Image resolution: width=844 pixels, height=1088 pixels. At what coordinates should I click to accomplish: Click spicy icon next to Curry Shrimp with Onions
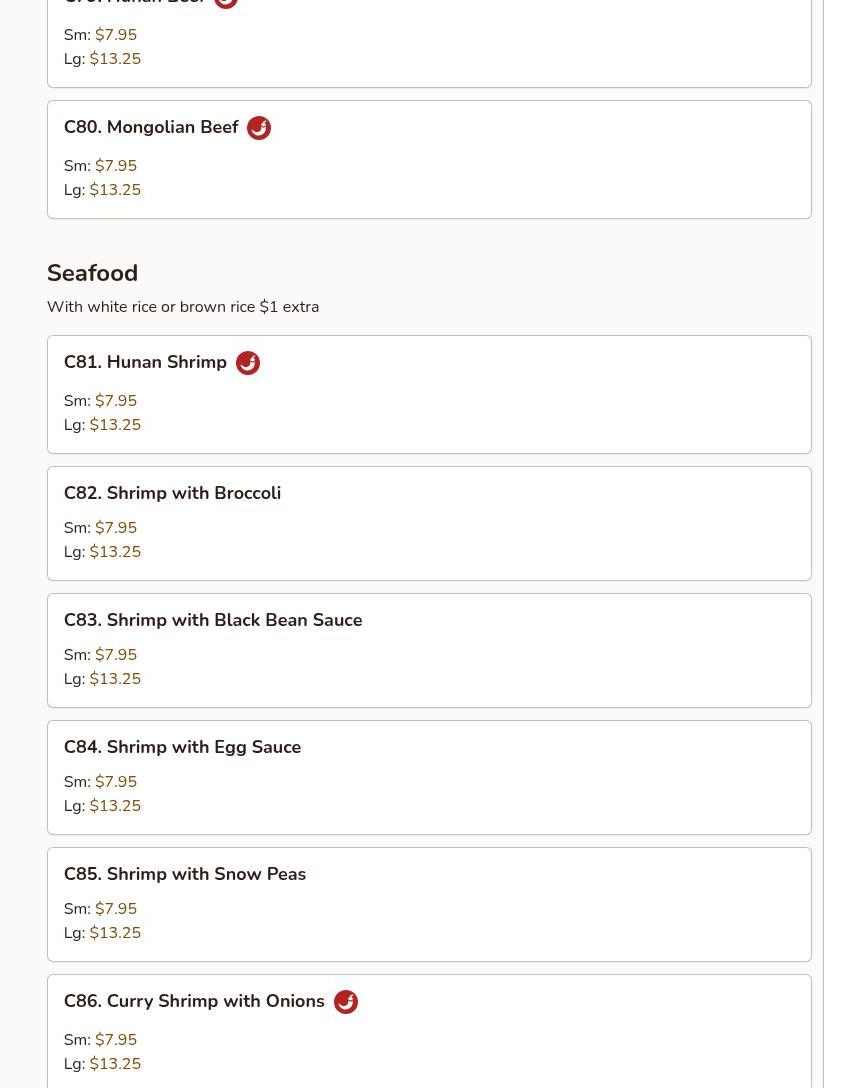pyautogui.click(x=346, y=1002)
